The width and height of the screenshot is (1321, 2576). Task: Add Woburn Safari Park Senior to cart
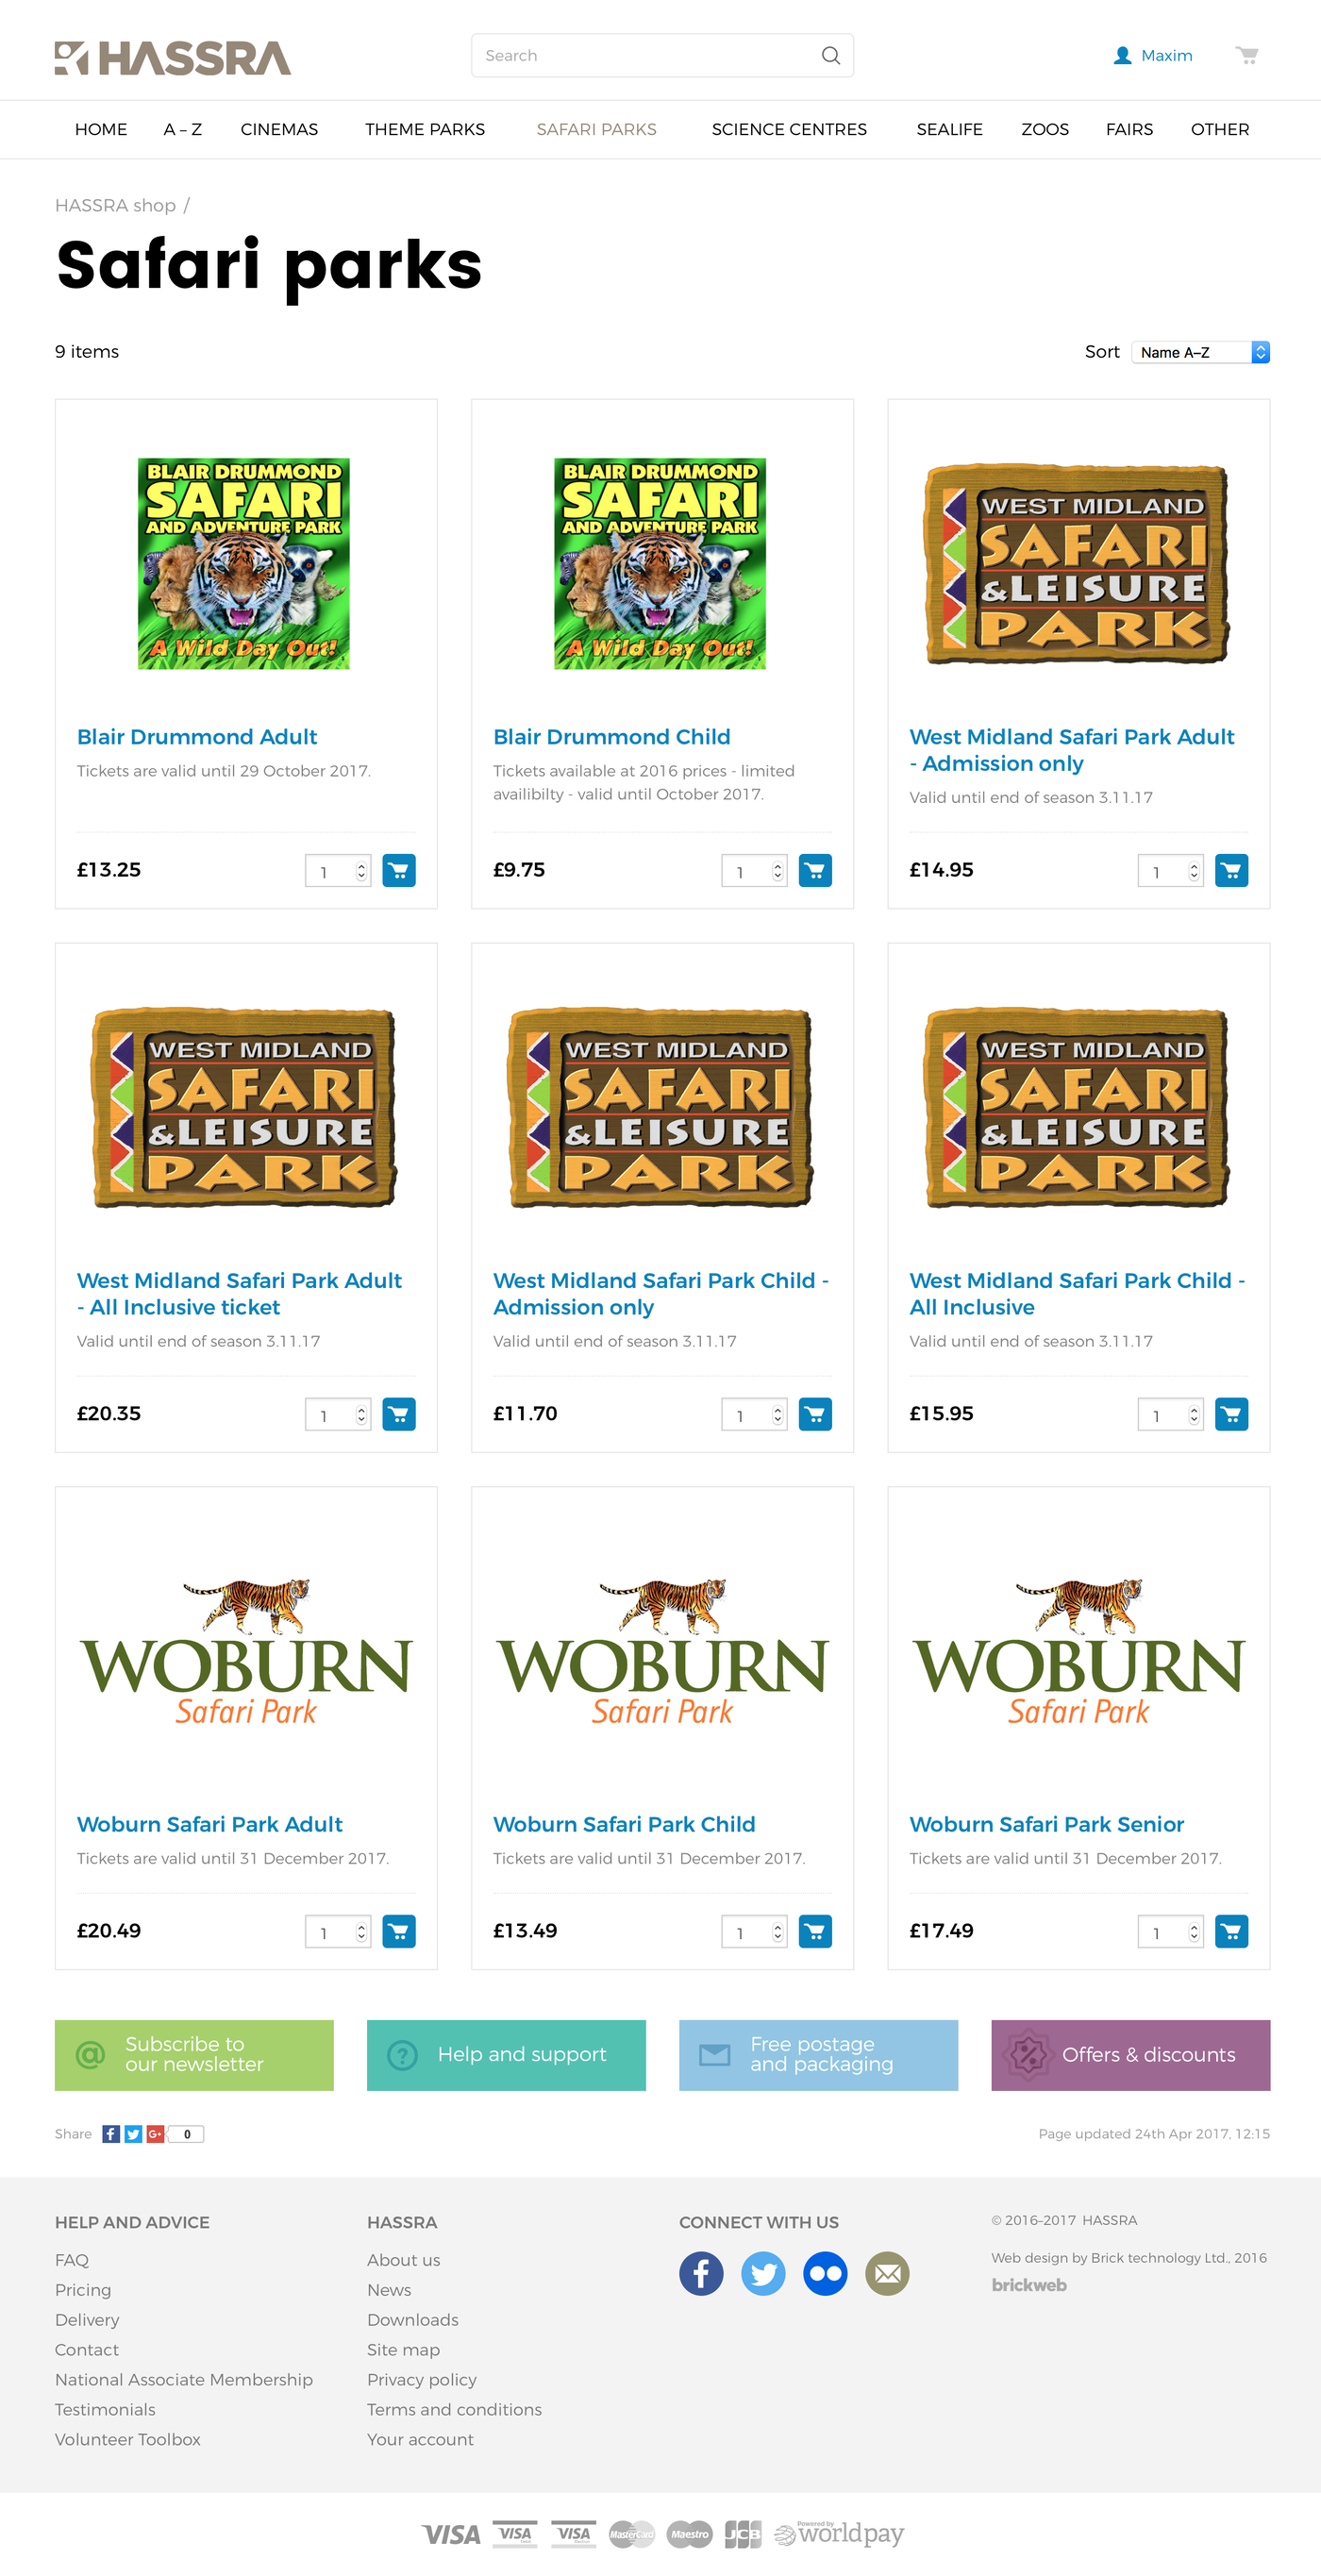(x=1231, y=1931)
